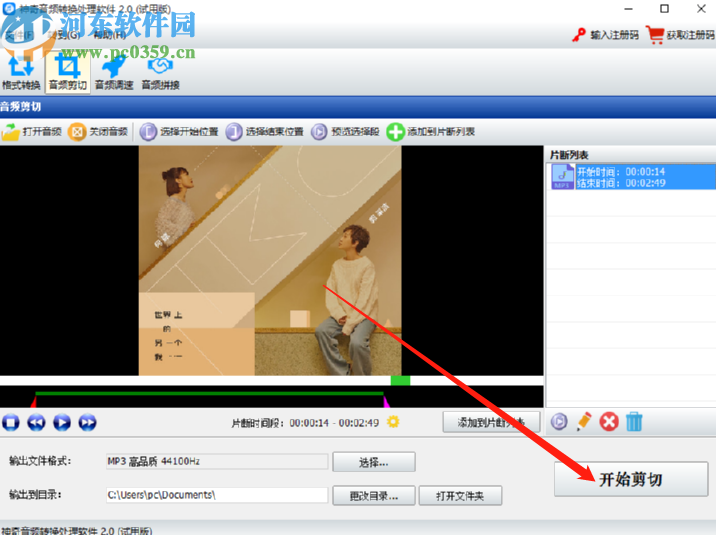Edit the selected clip with the pencil icon
The image size is (716, 535).
point(584,422)
